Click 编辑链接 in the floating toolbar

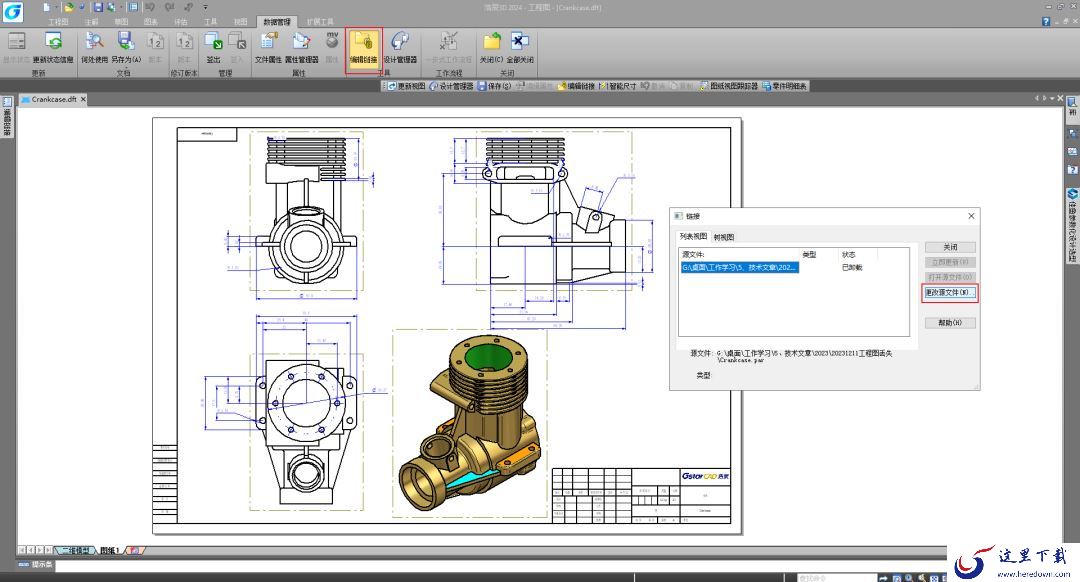(576, 86)
